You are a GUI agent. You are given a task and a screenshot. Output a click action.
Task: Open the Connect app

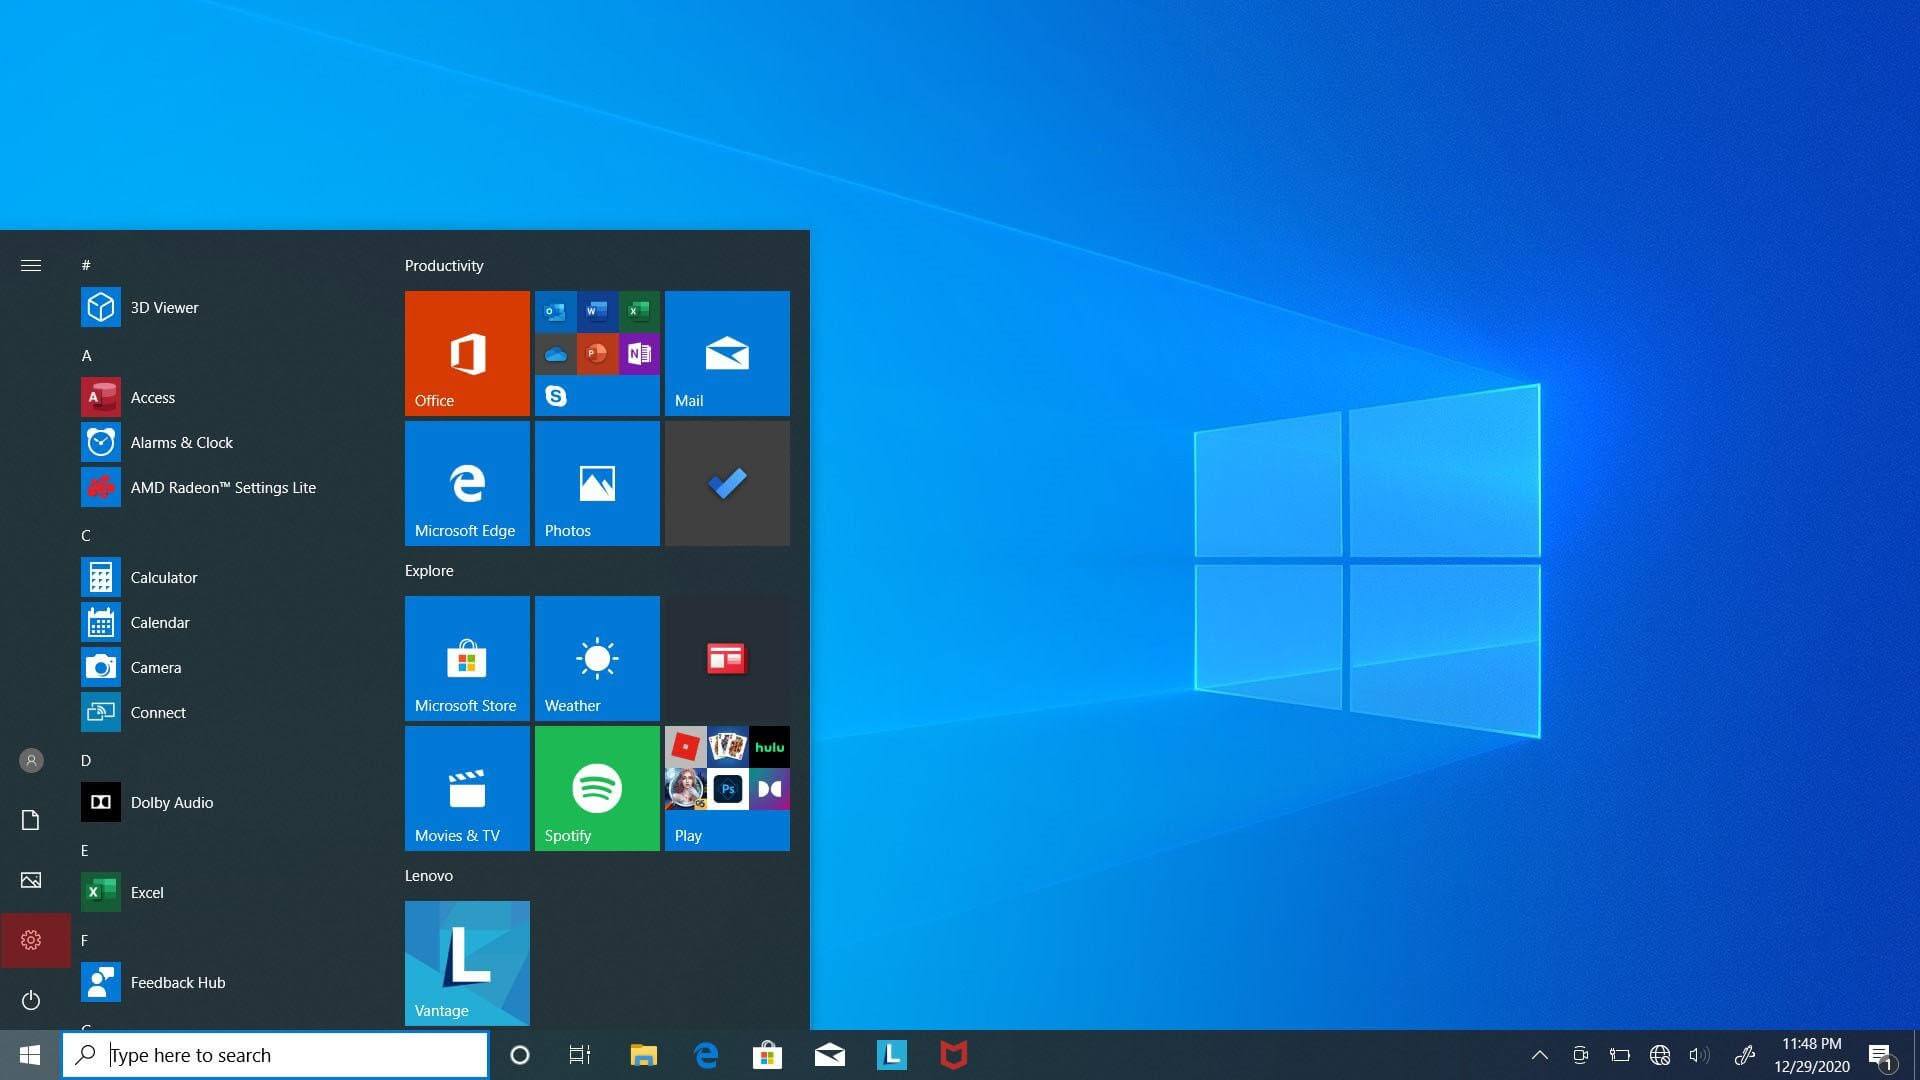(225, 712)
